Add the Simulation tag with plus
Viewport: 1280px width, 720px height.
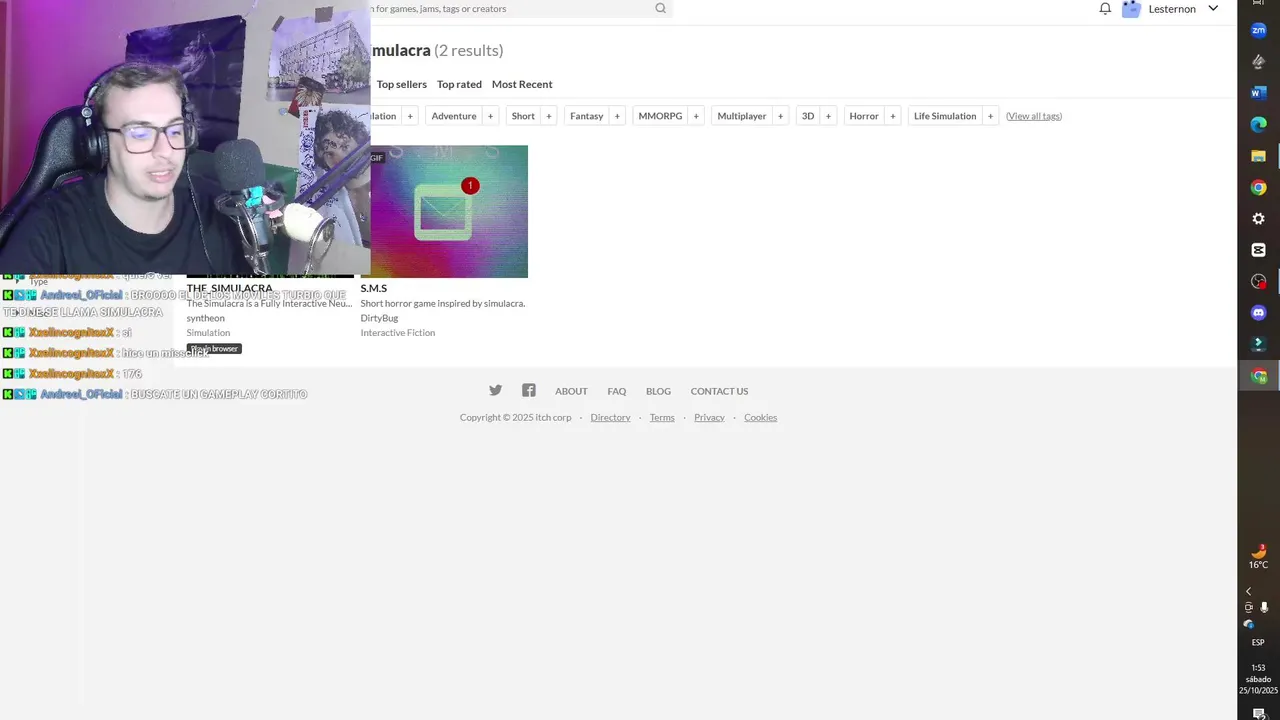(409, 116)
